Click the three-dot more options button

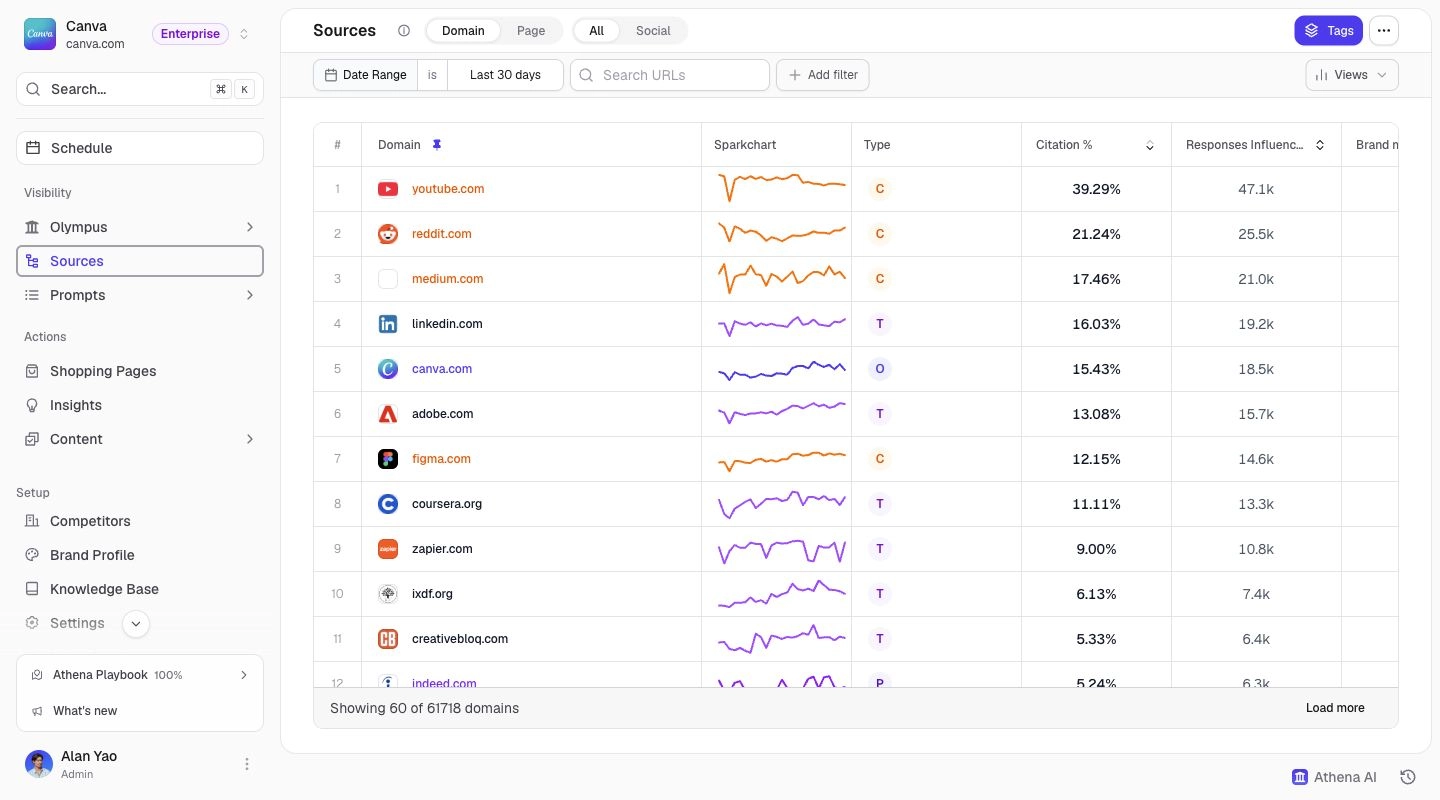1384,31
